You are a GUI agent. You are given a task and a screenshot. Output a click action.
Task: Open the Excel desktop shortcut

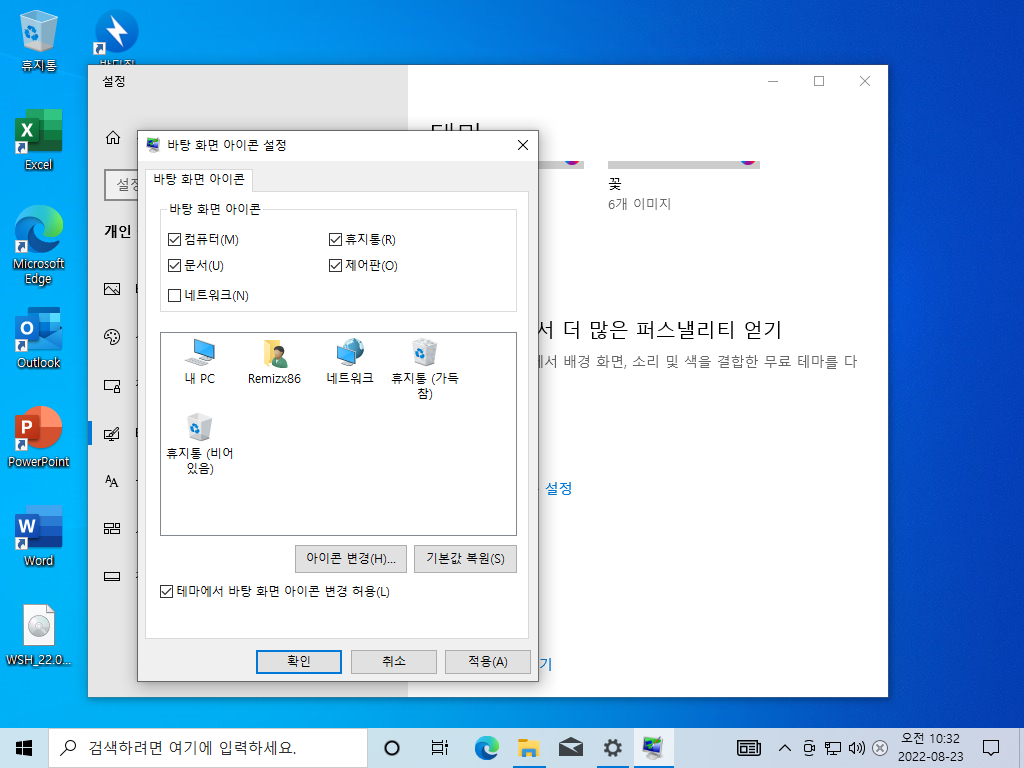(x=39, y=140)
